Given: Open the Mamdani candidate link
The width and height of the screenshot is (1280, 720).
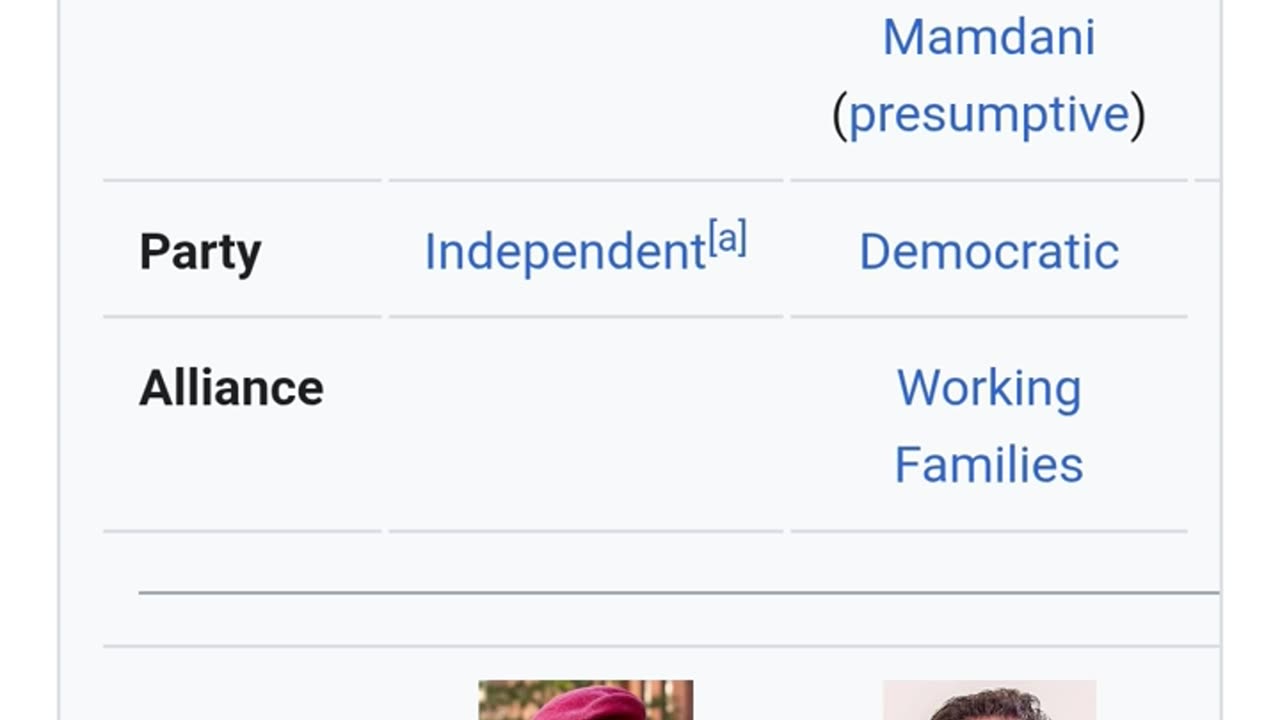Looking at the screenshot, I should (988, 37).
